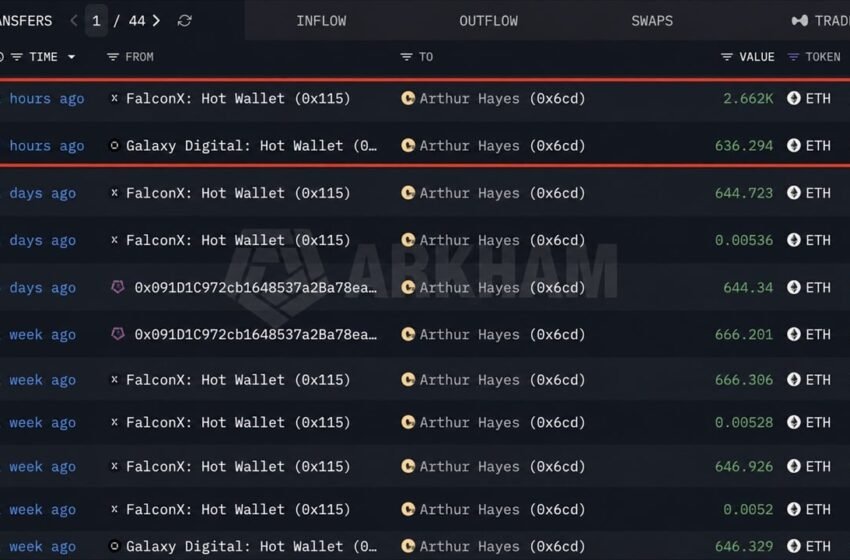Open the TIME filter icon
The width and height of the screenshot is (850, 560).
click(17, 57)
